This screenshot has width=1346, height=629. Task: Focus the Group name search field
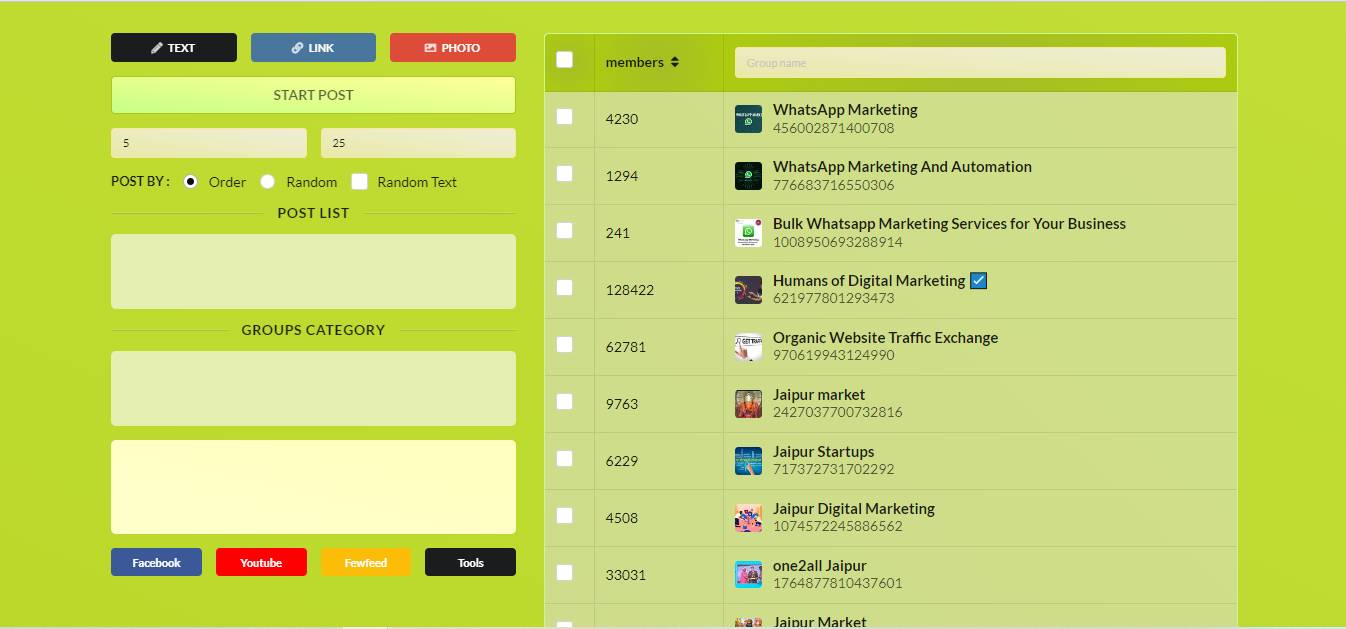tap(980, 62)
